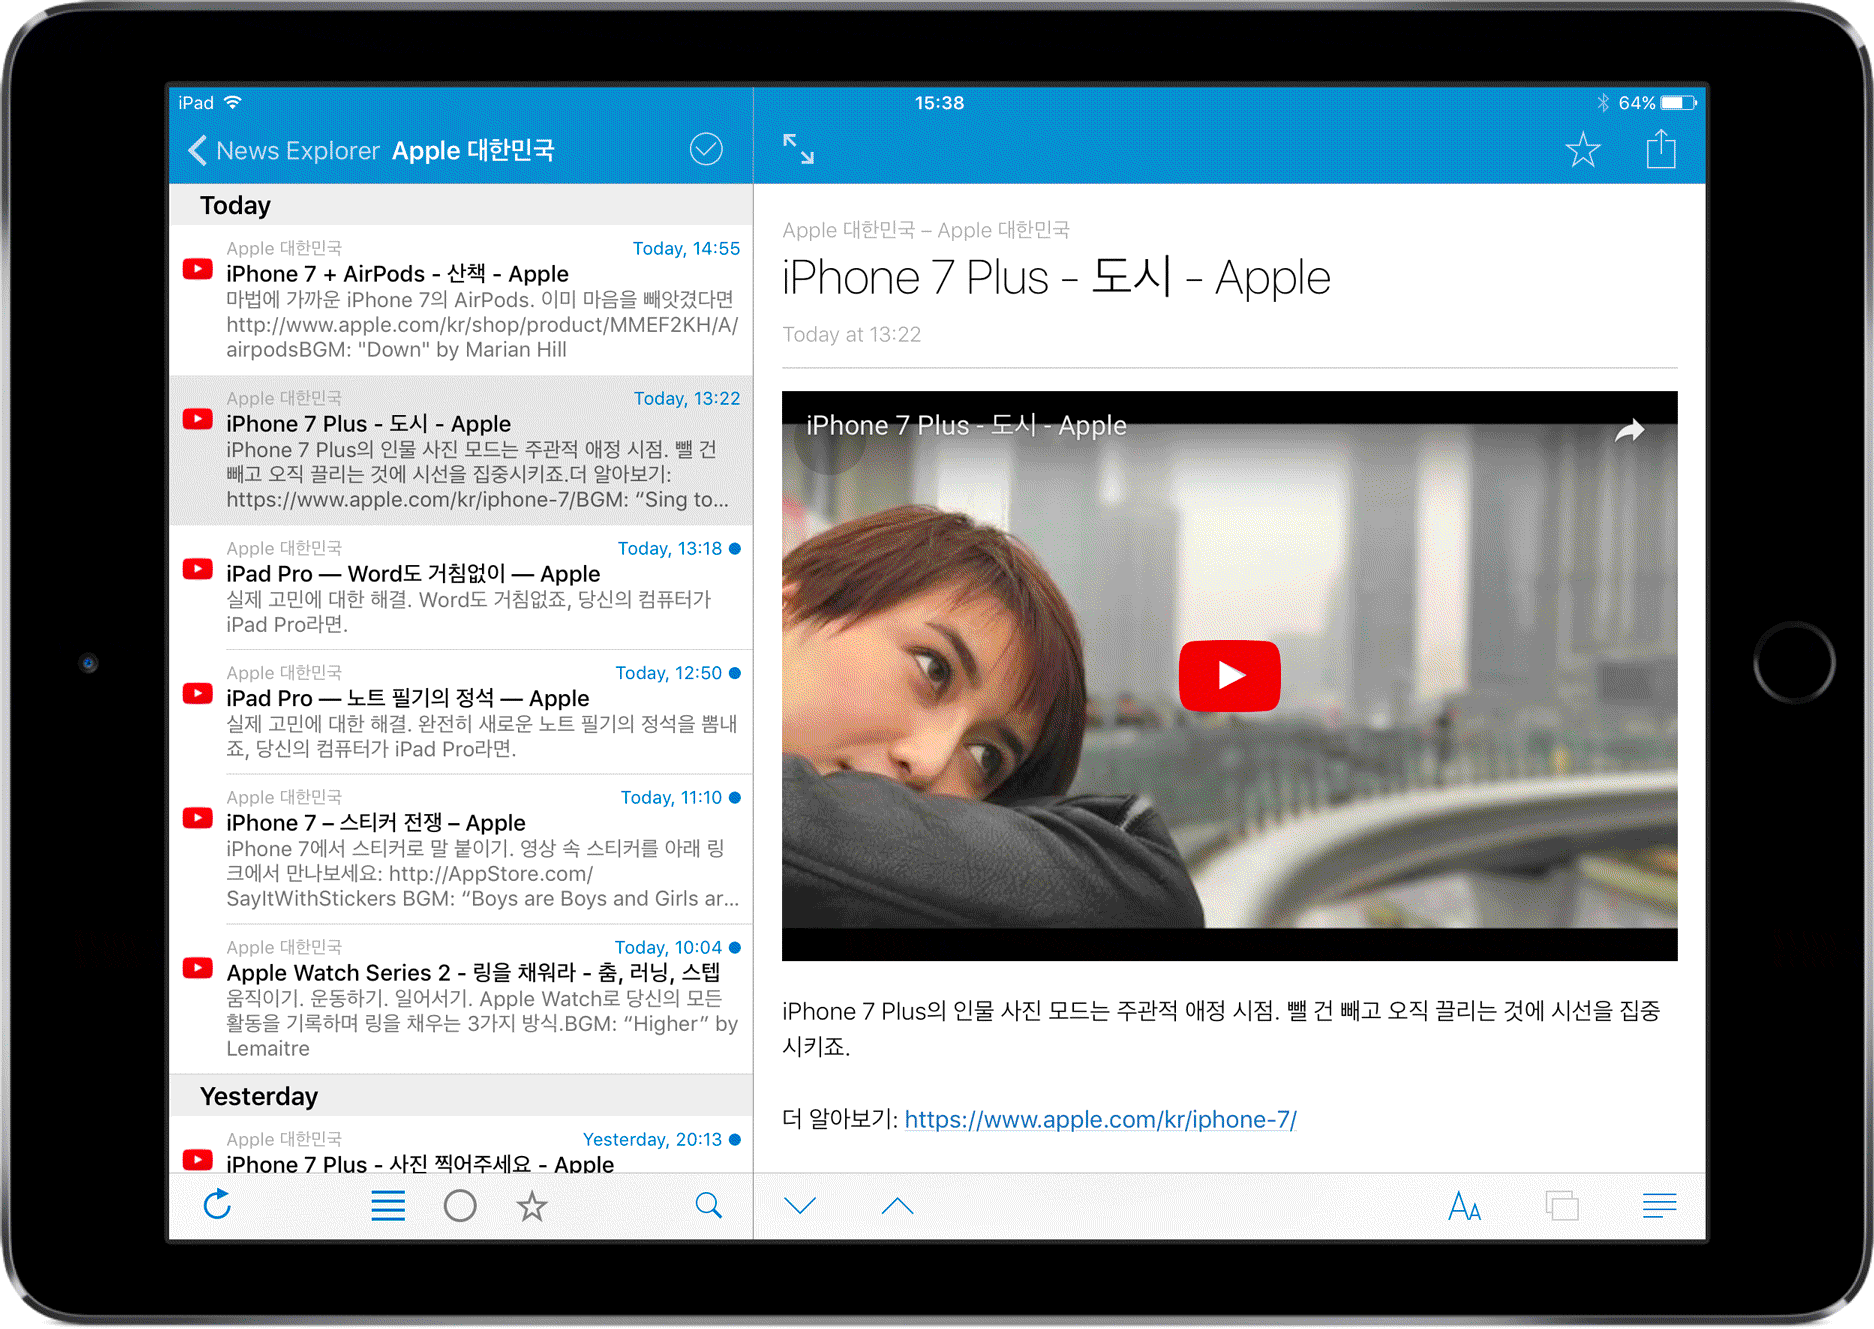Tap video title iPhone 7 Plus overlay
This screenshot has height=1329, width=1874.
coord(966,426)
